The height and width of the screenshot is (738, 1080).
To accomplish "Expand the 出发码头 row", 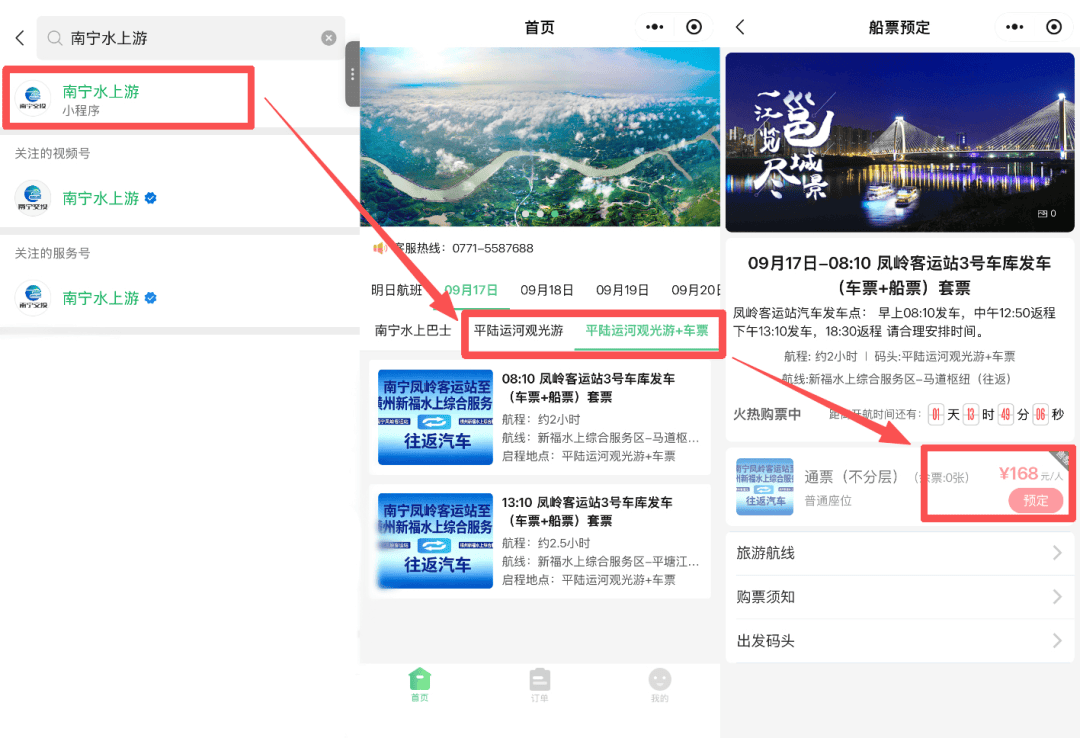I will coord(900,641).
